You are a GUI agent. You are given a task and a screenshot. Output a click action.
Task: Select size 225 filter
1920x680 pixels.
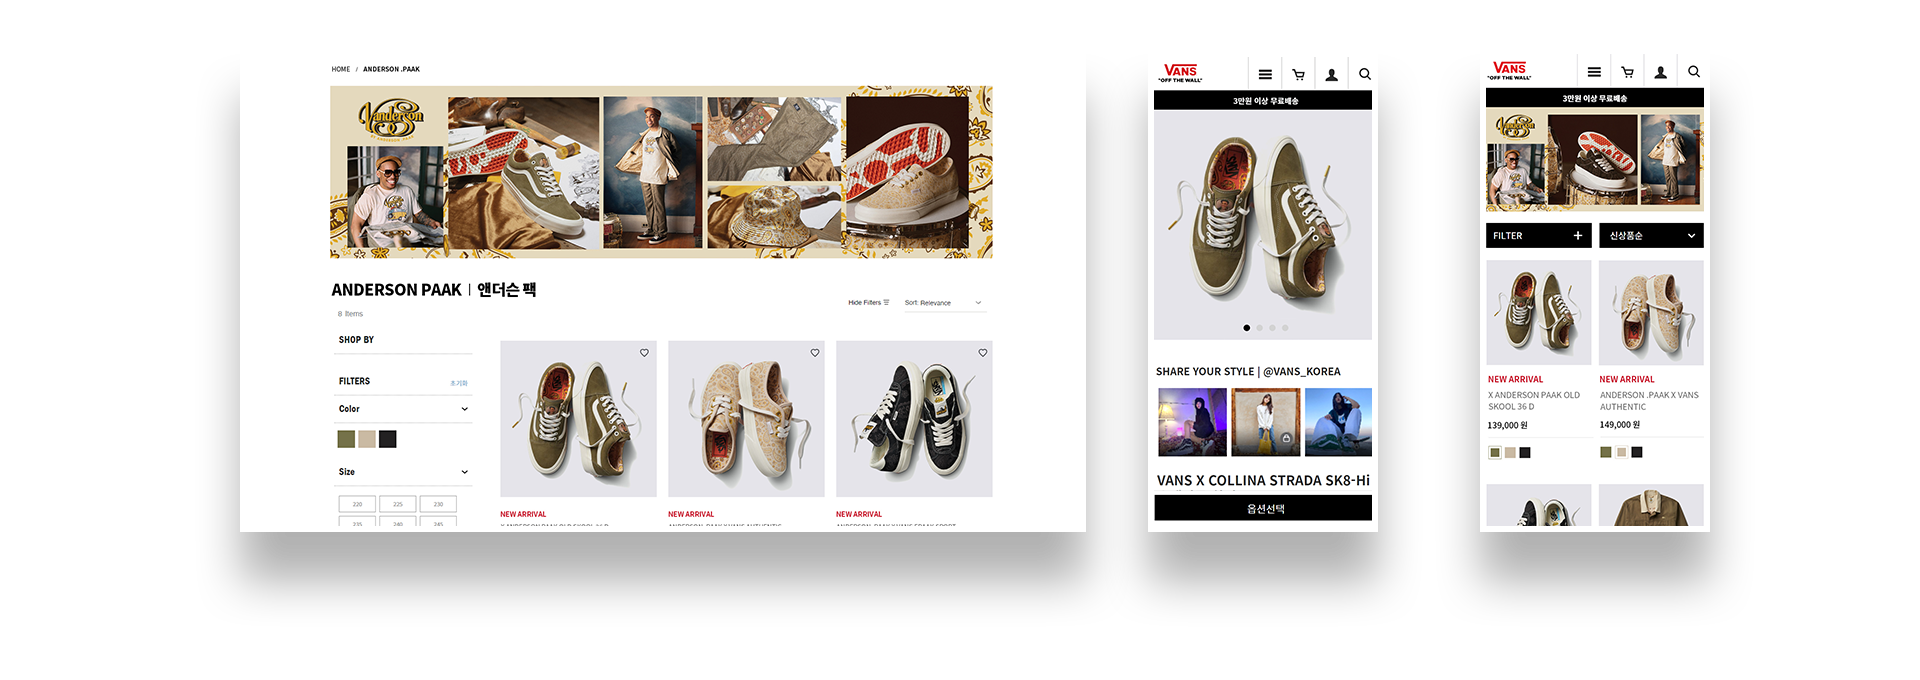398,504
